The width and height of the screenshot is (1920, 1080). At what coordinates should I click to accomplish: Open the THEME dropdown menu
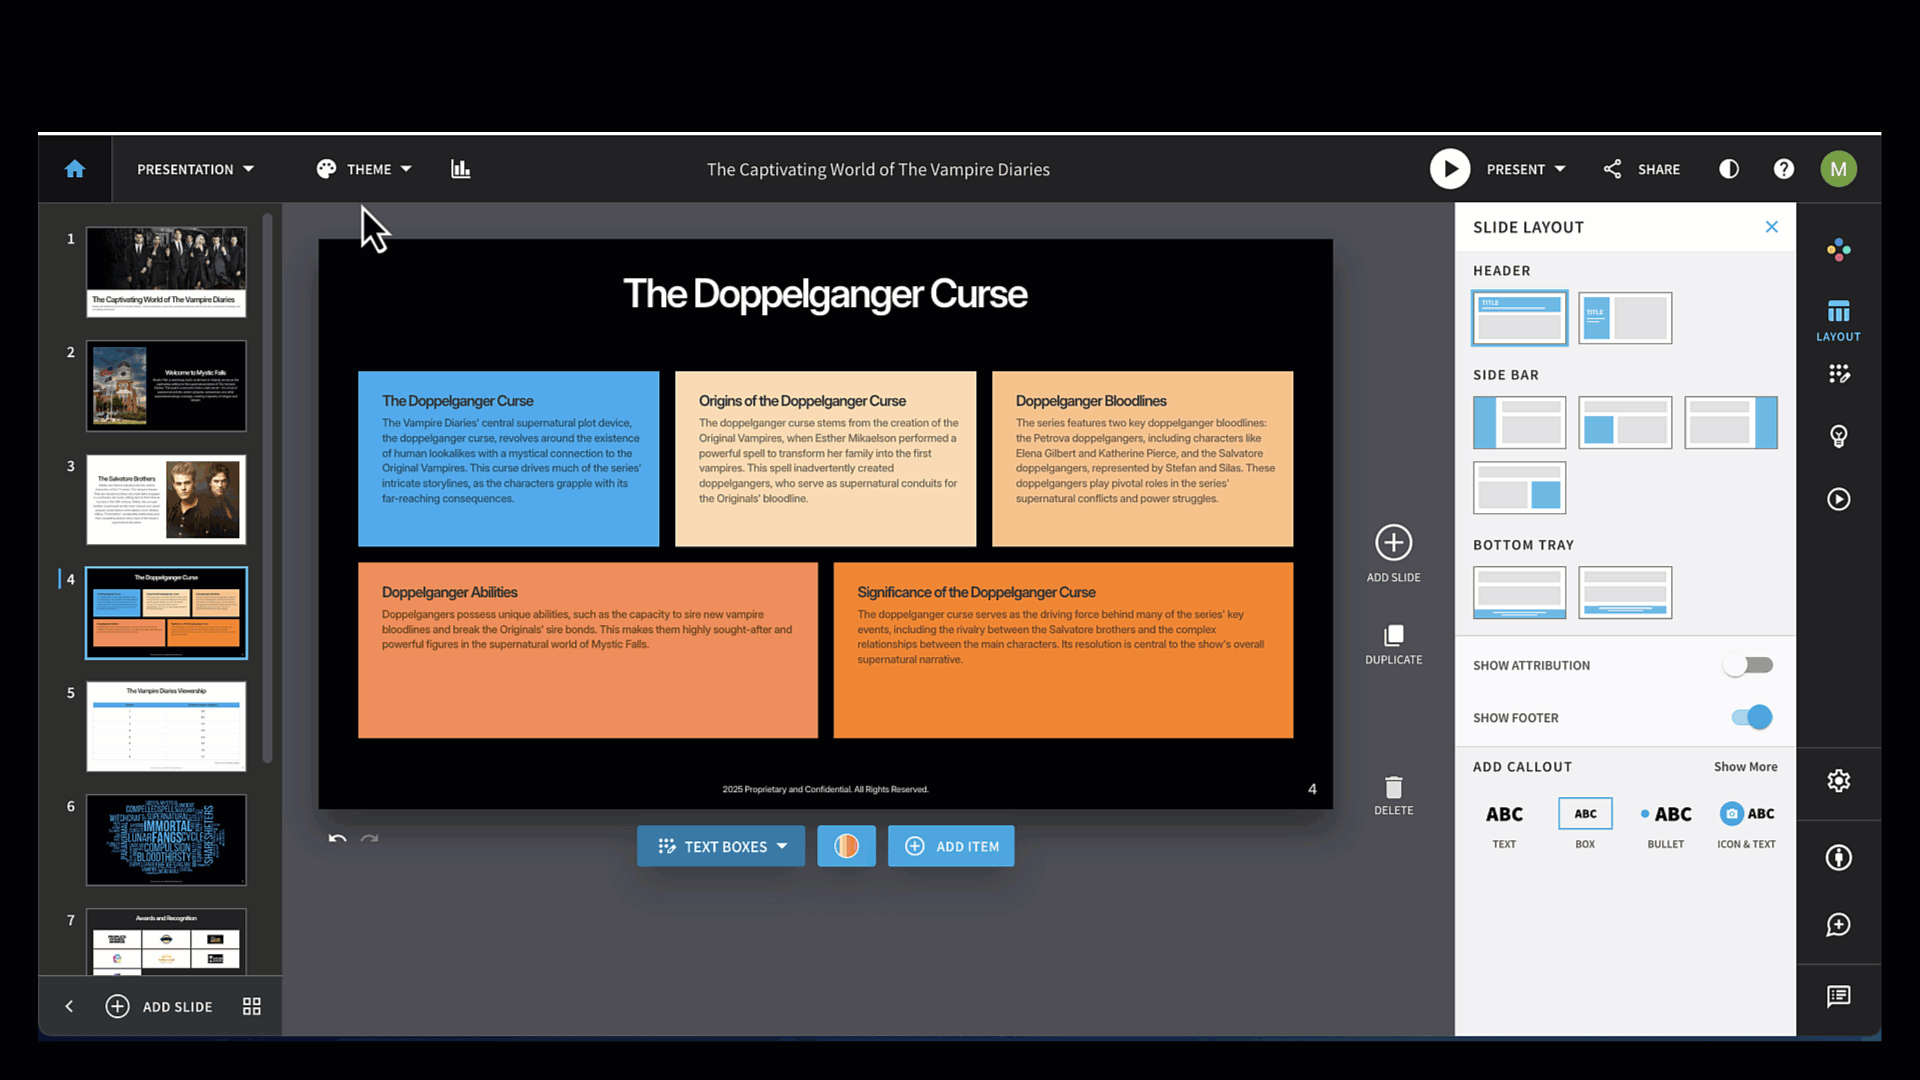tap(364, 169)
